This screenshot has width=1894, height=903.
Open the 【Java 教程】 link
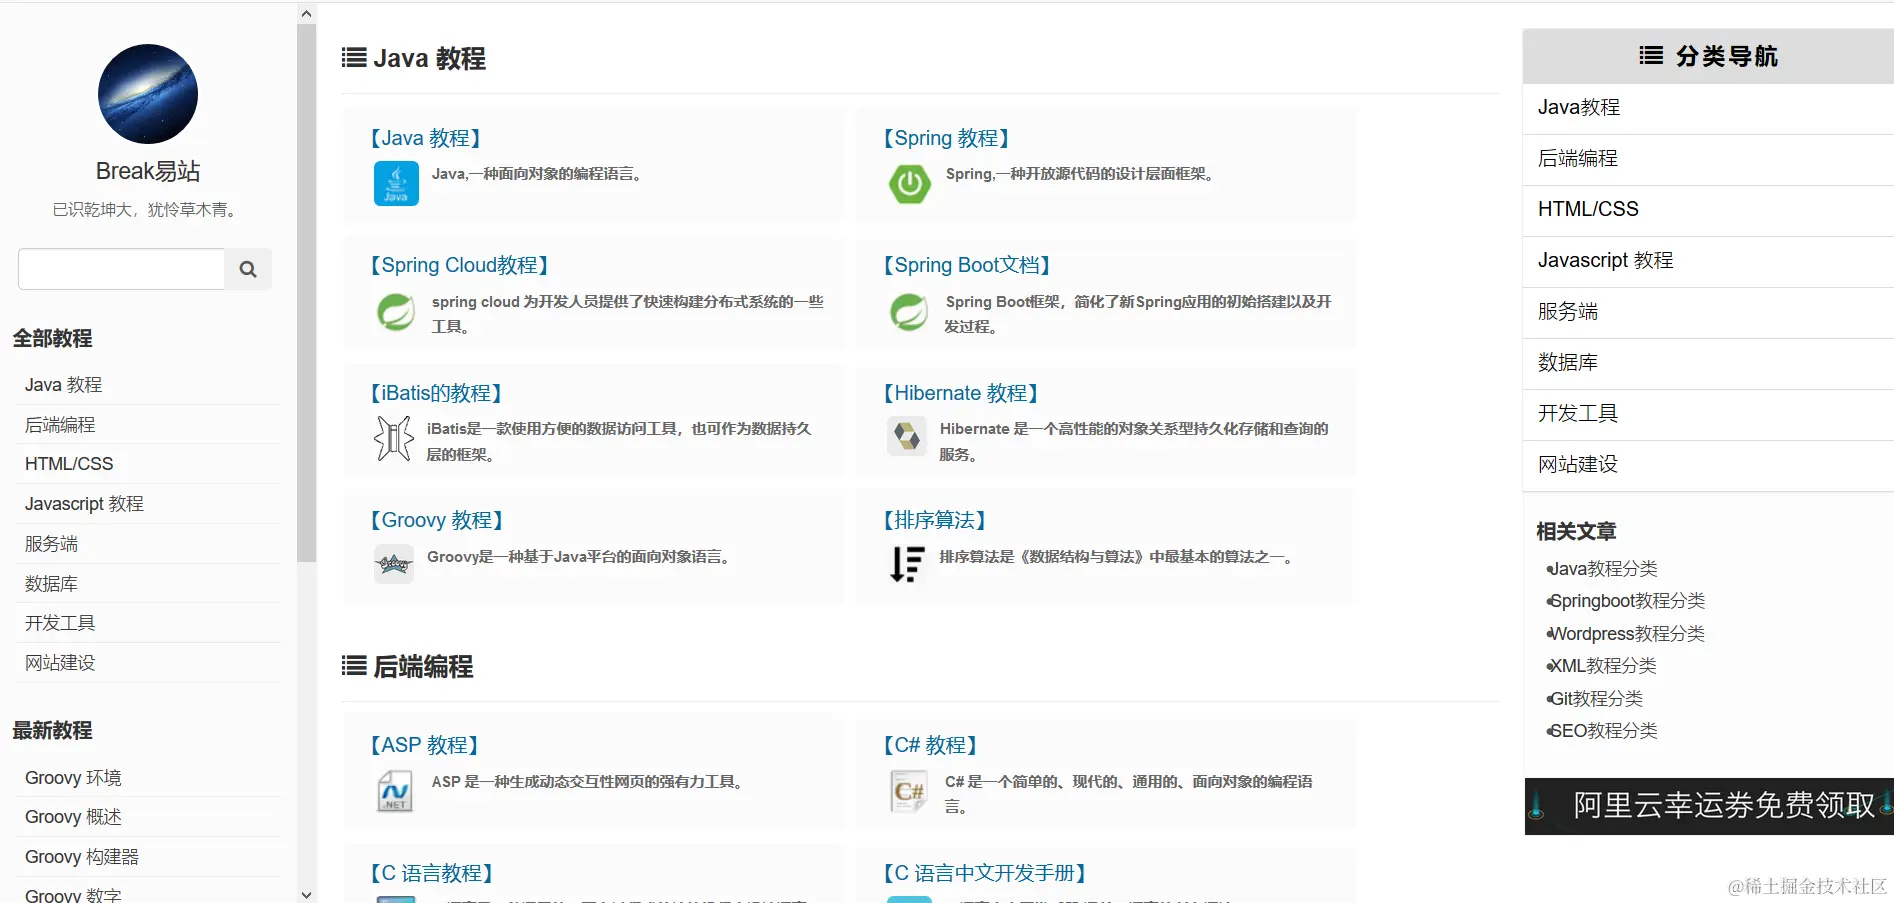pos(425,138)
